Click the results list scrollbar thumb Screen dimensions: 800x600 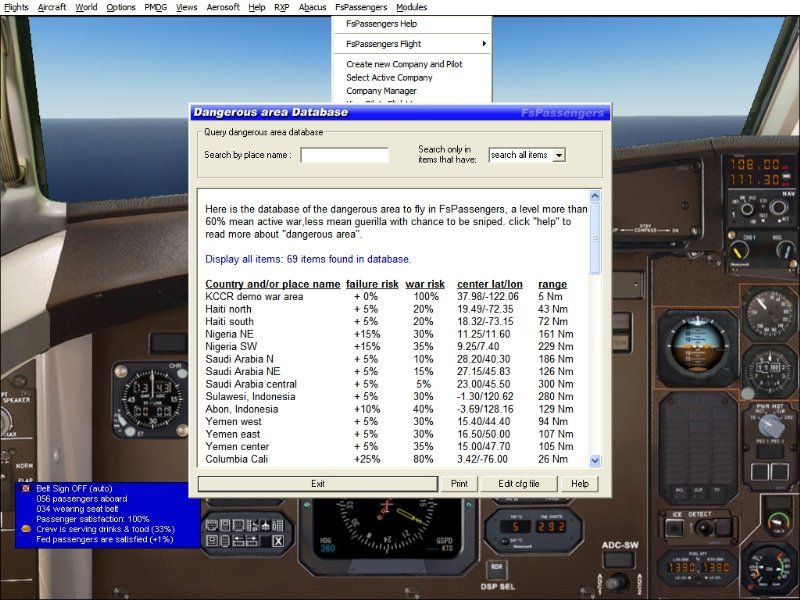pos(595,238)
